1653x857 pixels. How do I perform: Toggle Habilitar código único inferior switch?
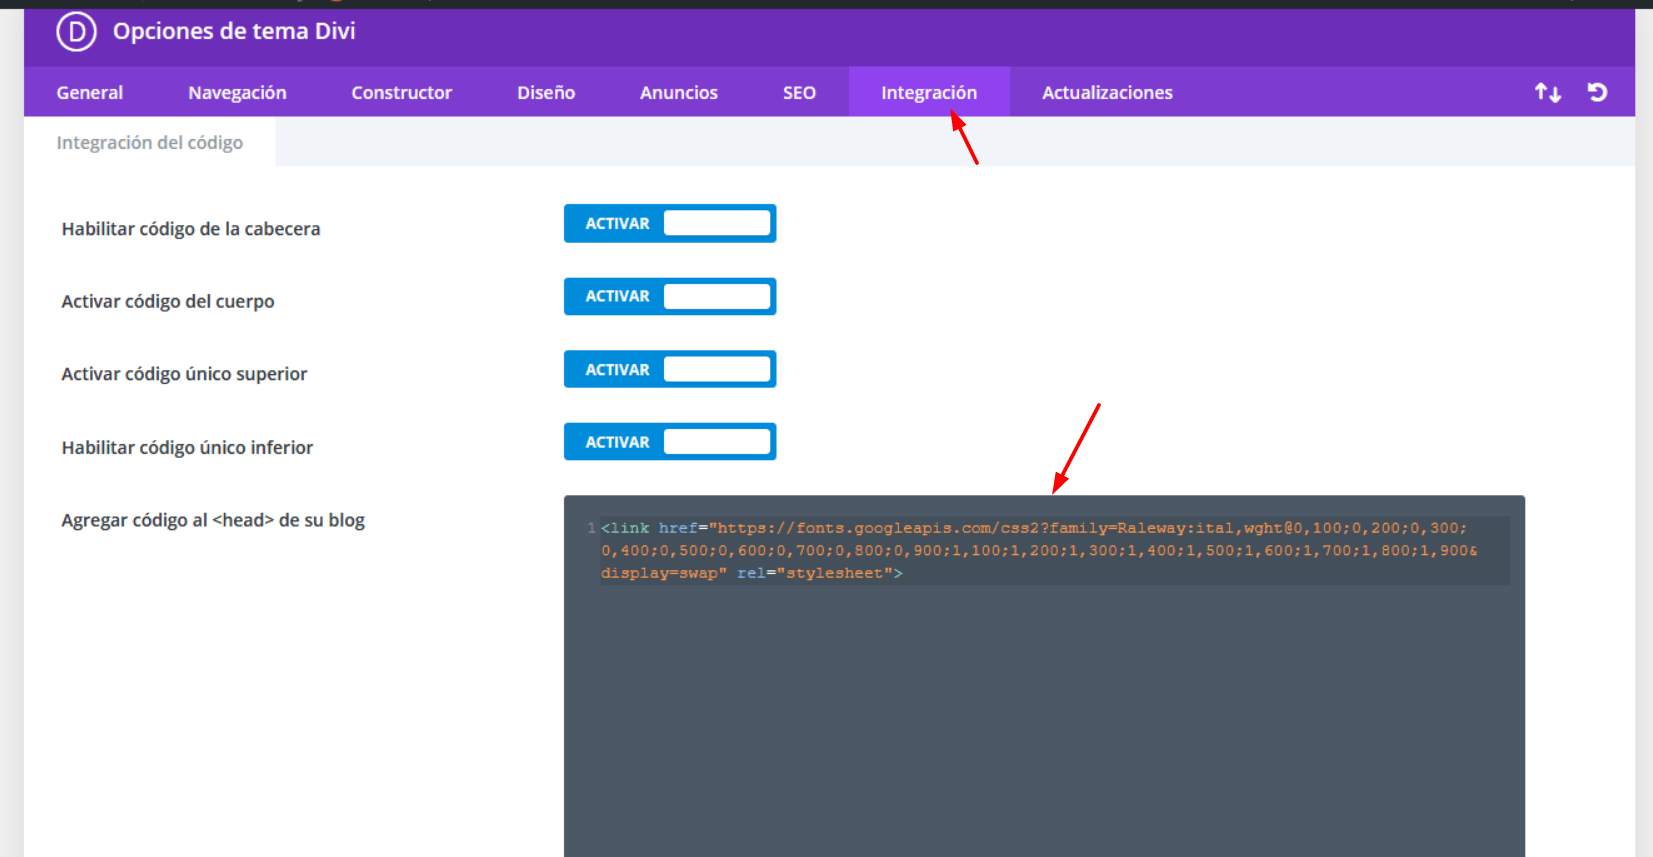(670, 442)
